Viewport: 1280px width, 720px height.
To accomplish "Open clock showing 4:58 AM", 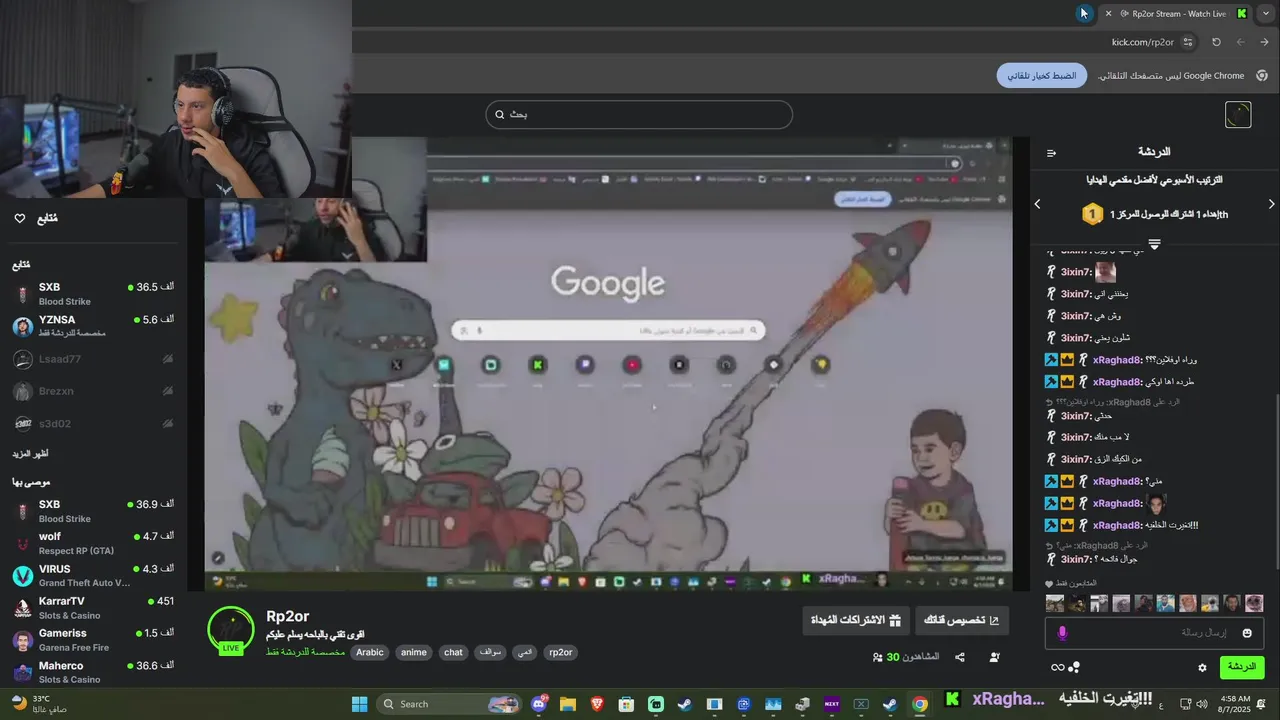I will [1235, 704].
